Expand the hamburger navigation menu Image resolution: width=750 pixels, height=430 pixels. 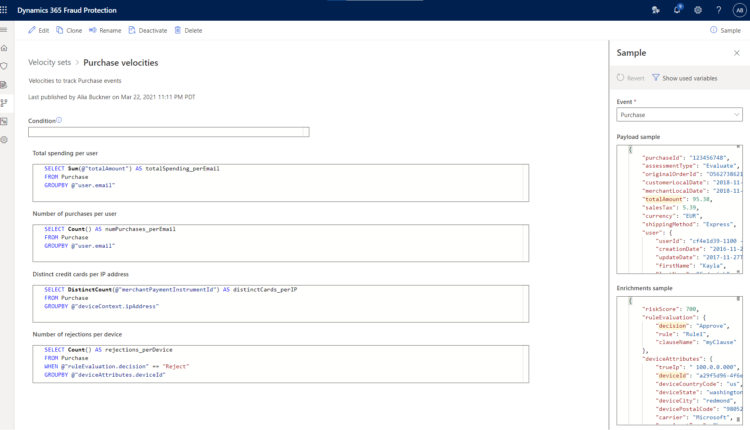[x=5, y=30]
